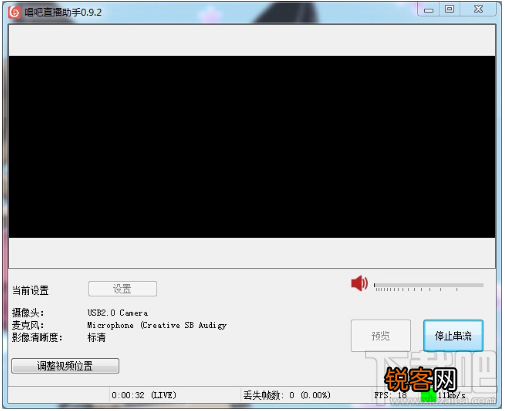Click the 标清 clarity value

96,337
